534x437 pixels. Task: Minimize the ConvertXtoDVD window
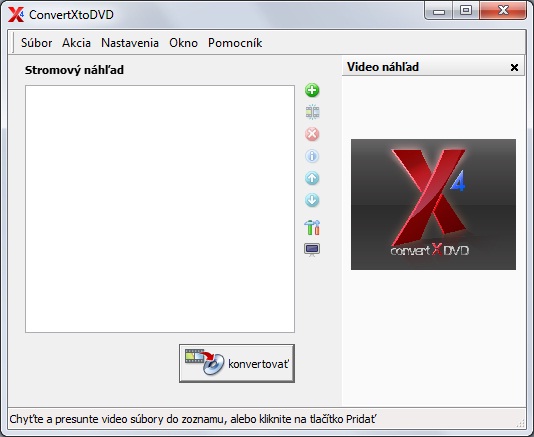(x=439, y=11)
